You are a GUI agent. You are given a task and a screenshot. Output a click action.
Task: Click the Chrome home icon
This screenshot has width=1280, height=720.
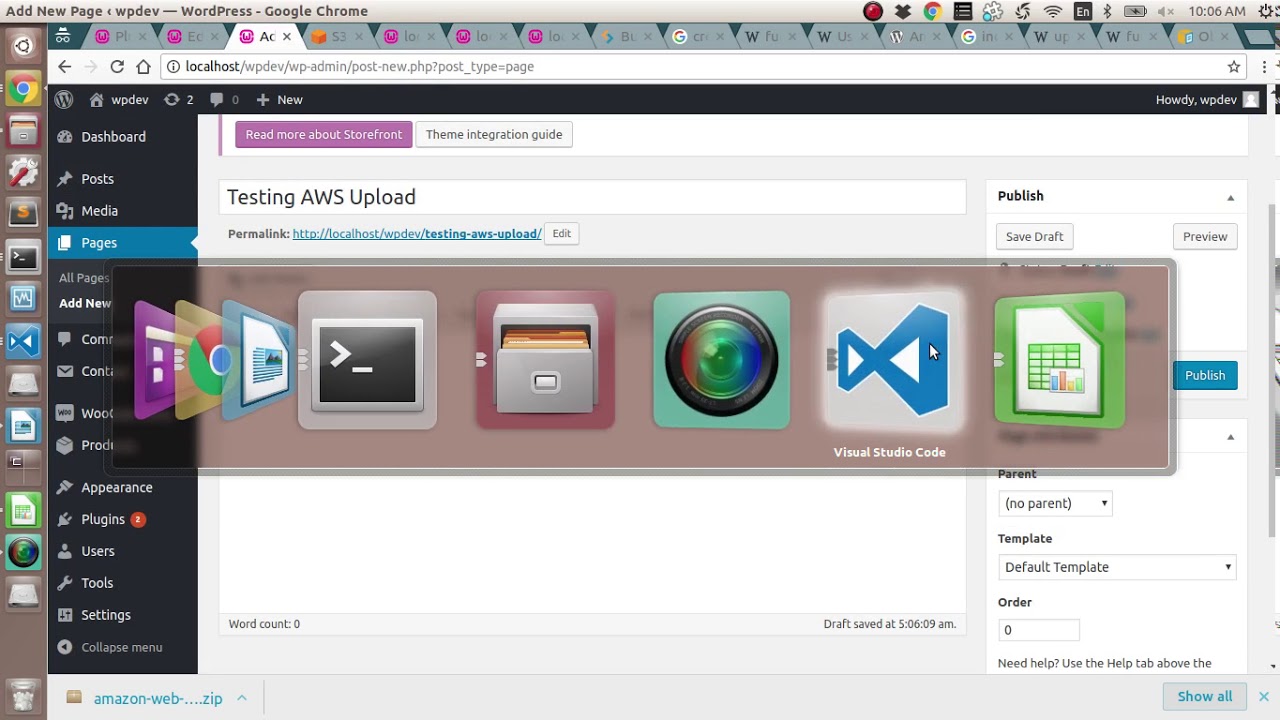(x=143, y=66)
